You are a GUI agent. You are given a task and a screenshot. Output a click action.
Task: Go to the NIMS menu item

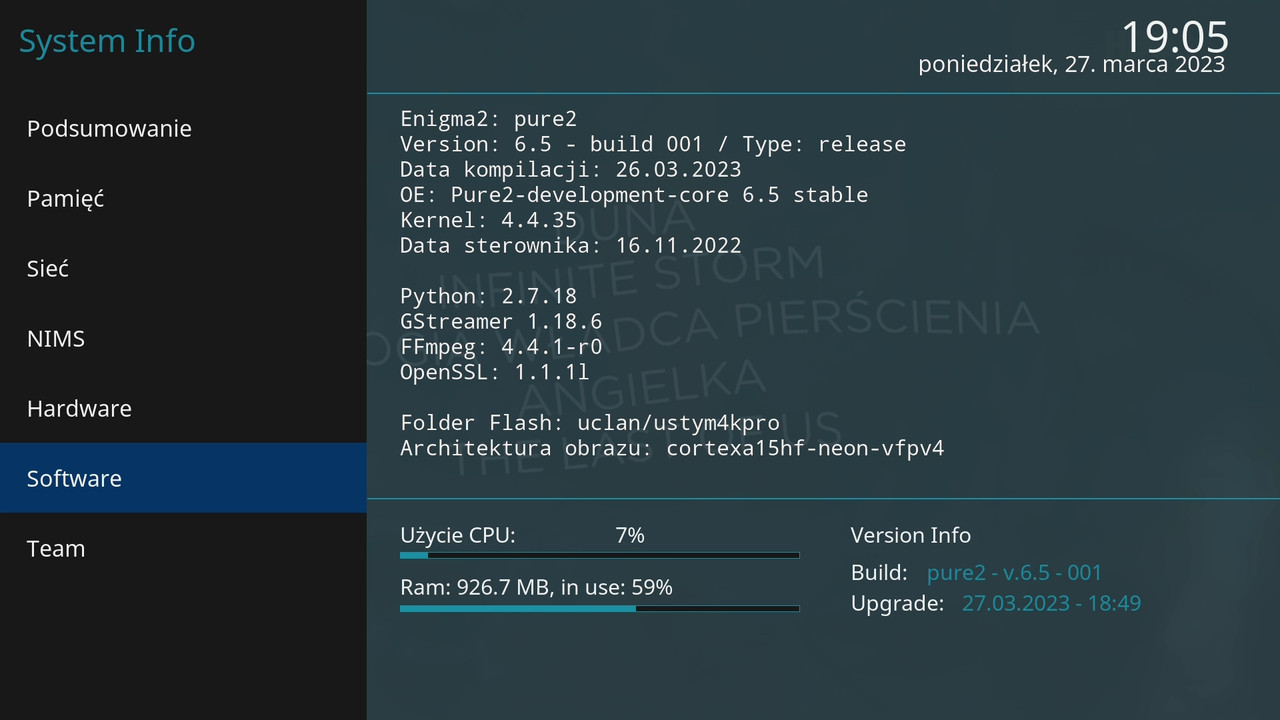click(183, 338)
